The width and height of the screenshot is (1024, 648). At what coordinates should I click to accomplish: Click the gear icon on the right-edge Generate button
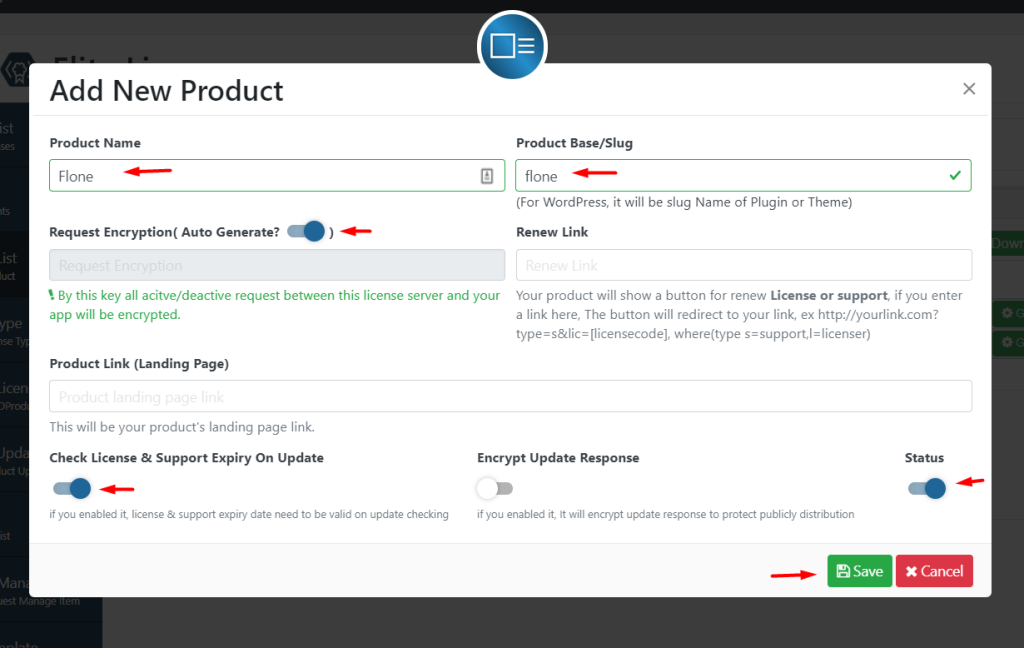1007,312
